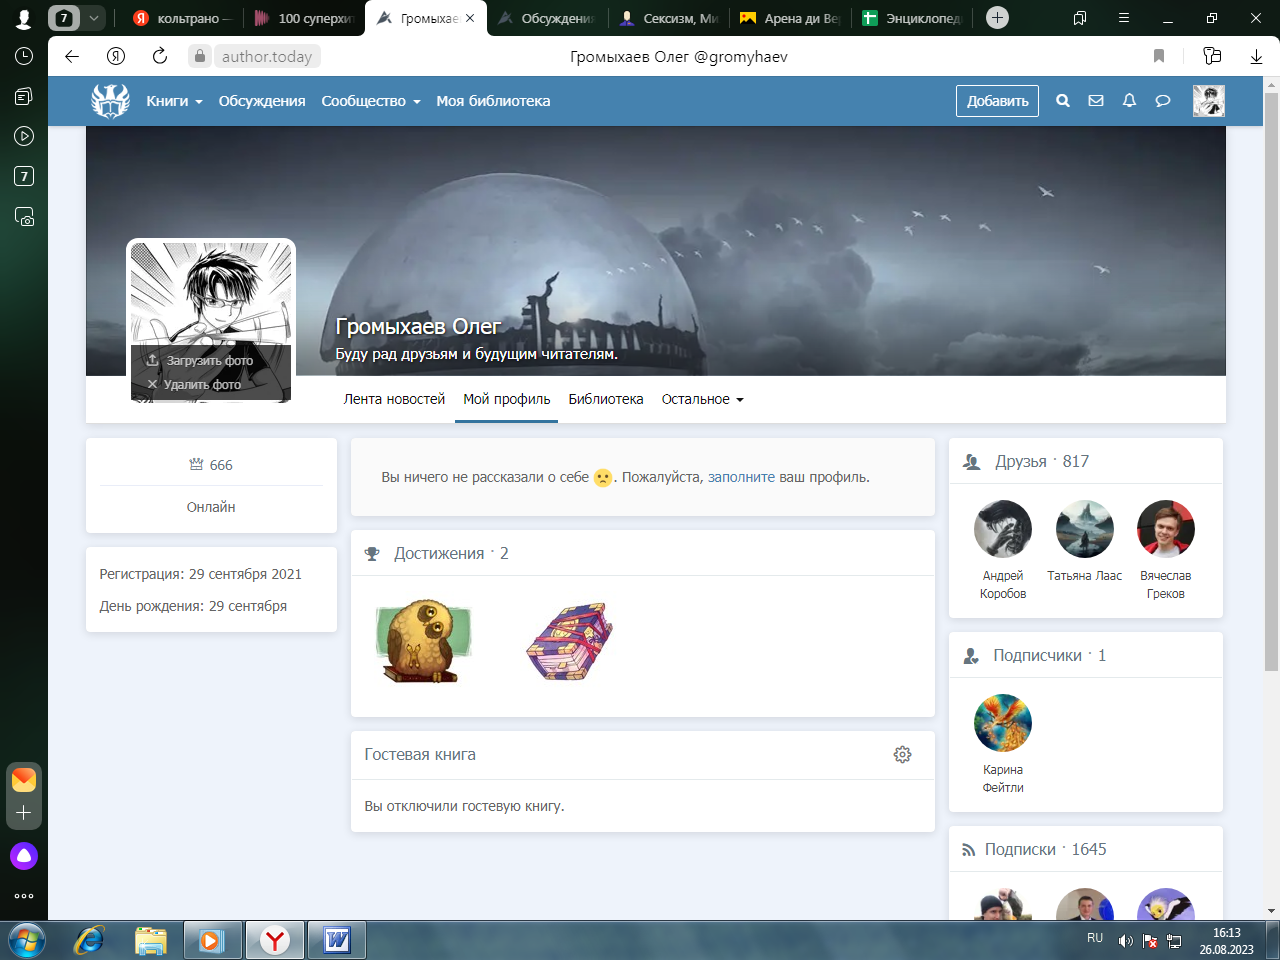Open the Подписчики list heading

[1049, 655]
